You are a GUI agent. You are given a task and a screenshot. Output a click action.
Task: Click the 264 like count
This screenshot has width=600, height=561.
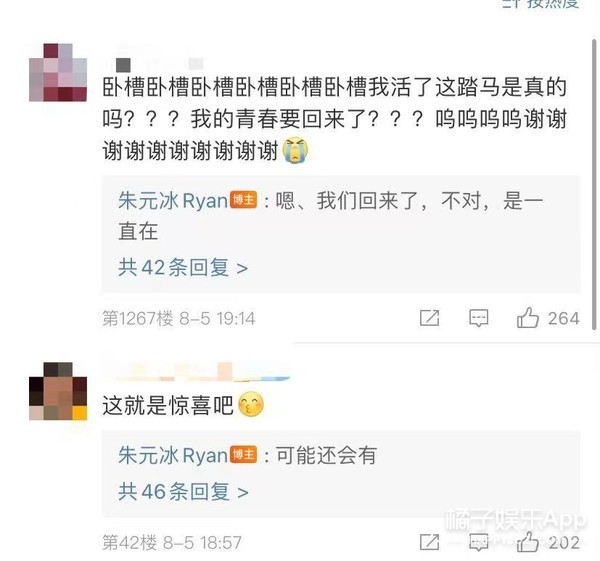tap(563, 318)
